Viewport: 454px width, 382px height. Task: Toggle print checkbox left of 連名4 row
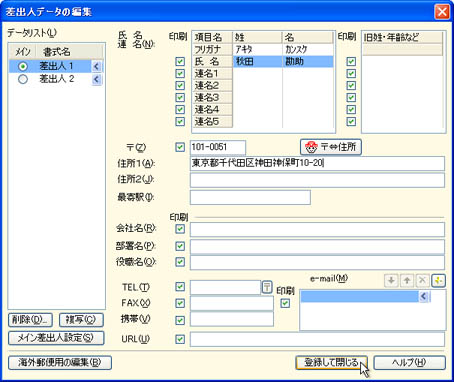click(180, 109)
